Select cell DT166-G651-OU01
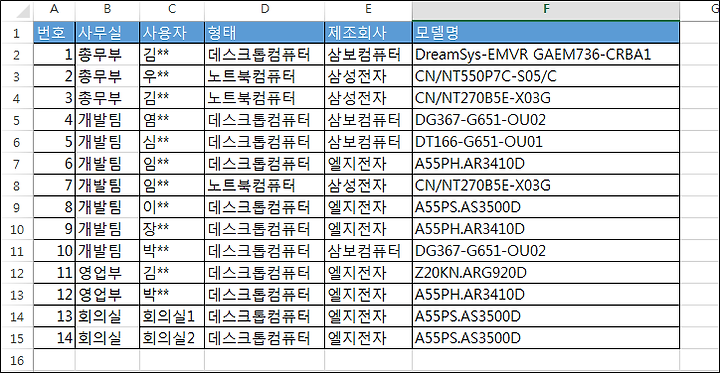Viewport: 720px width, 373px height. (x=546, y=141)
